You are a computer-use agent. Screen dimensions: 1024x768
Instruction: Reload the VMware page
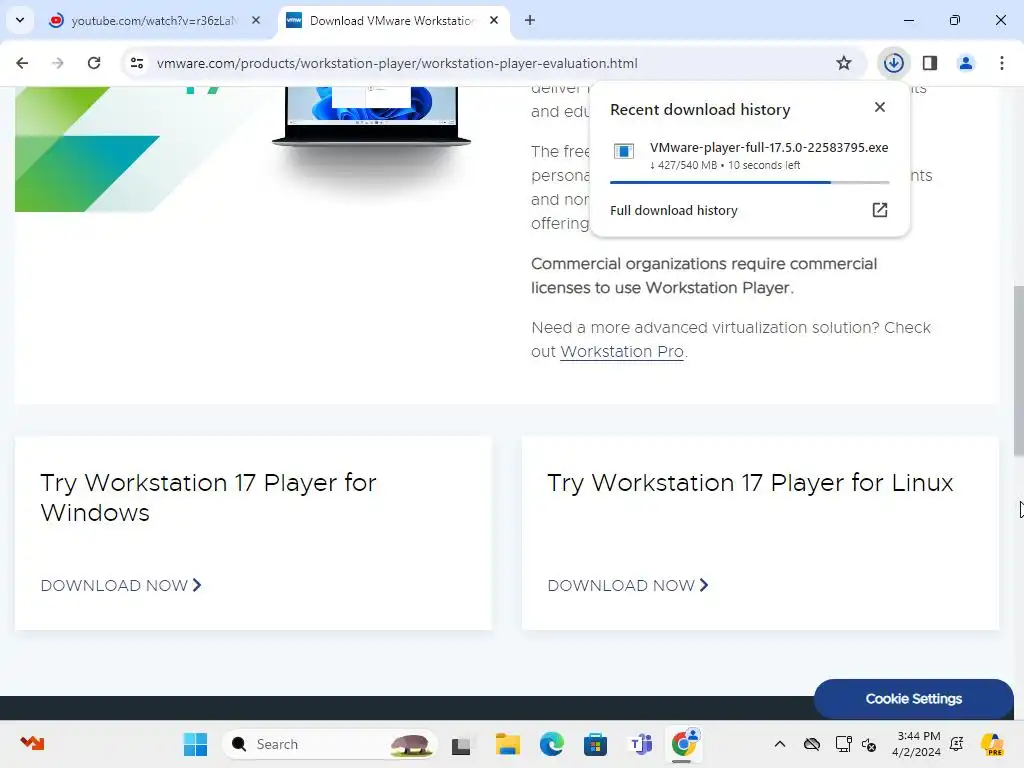[x=94, y=63]
